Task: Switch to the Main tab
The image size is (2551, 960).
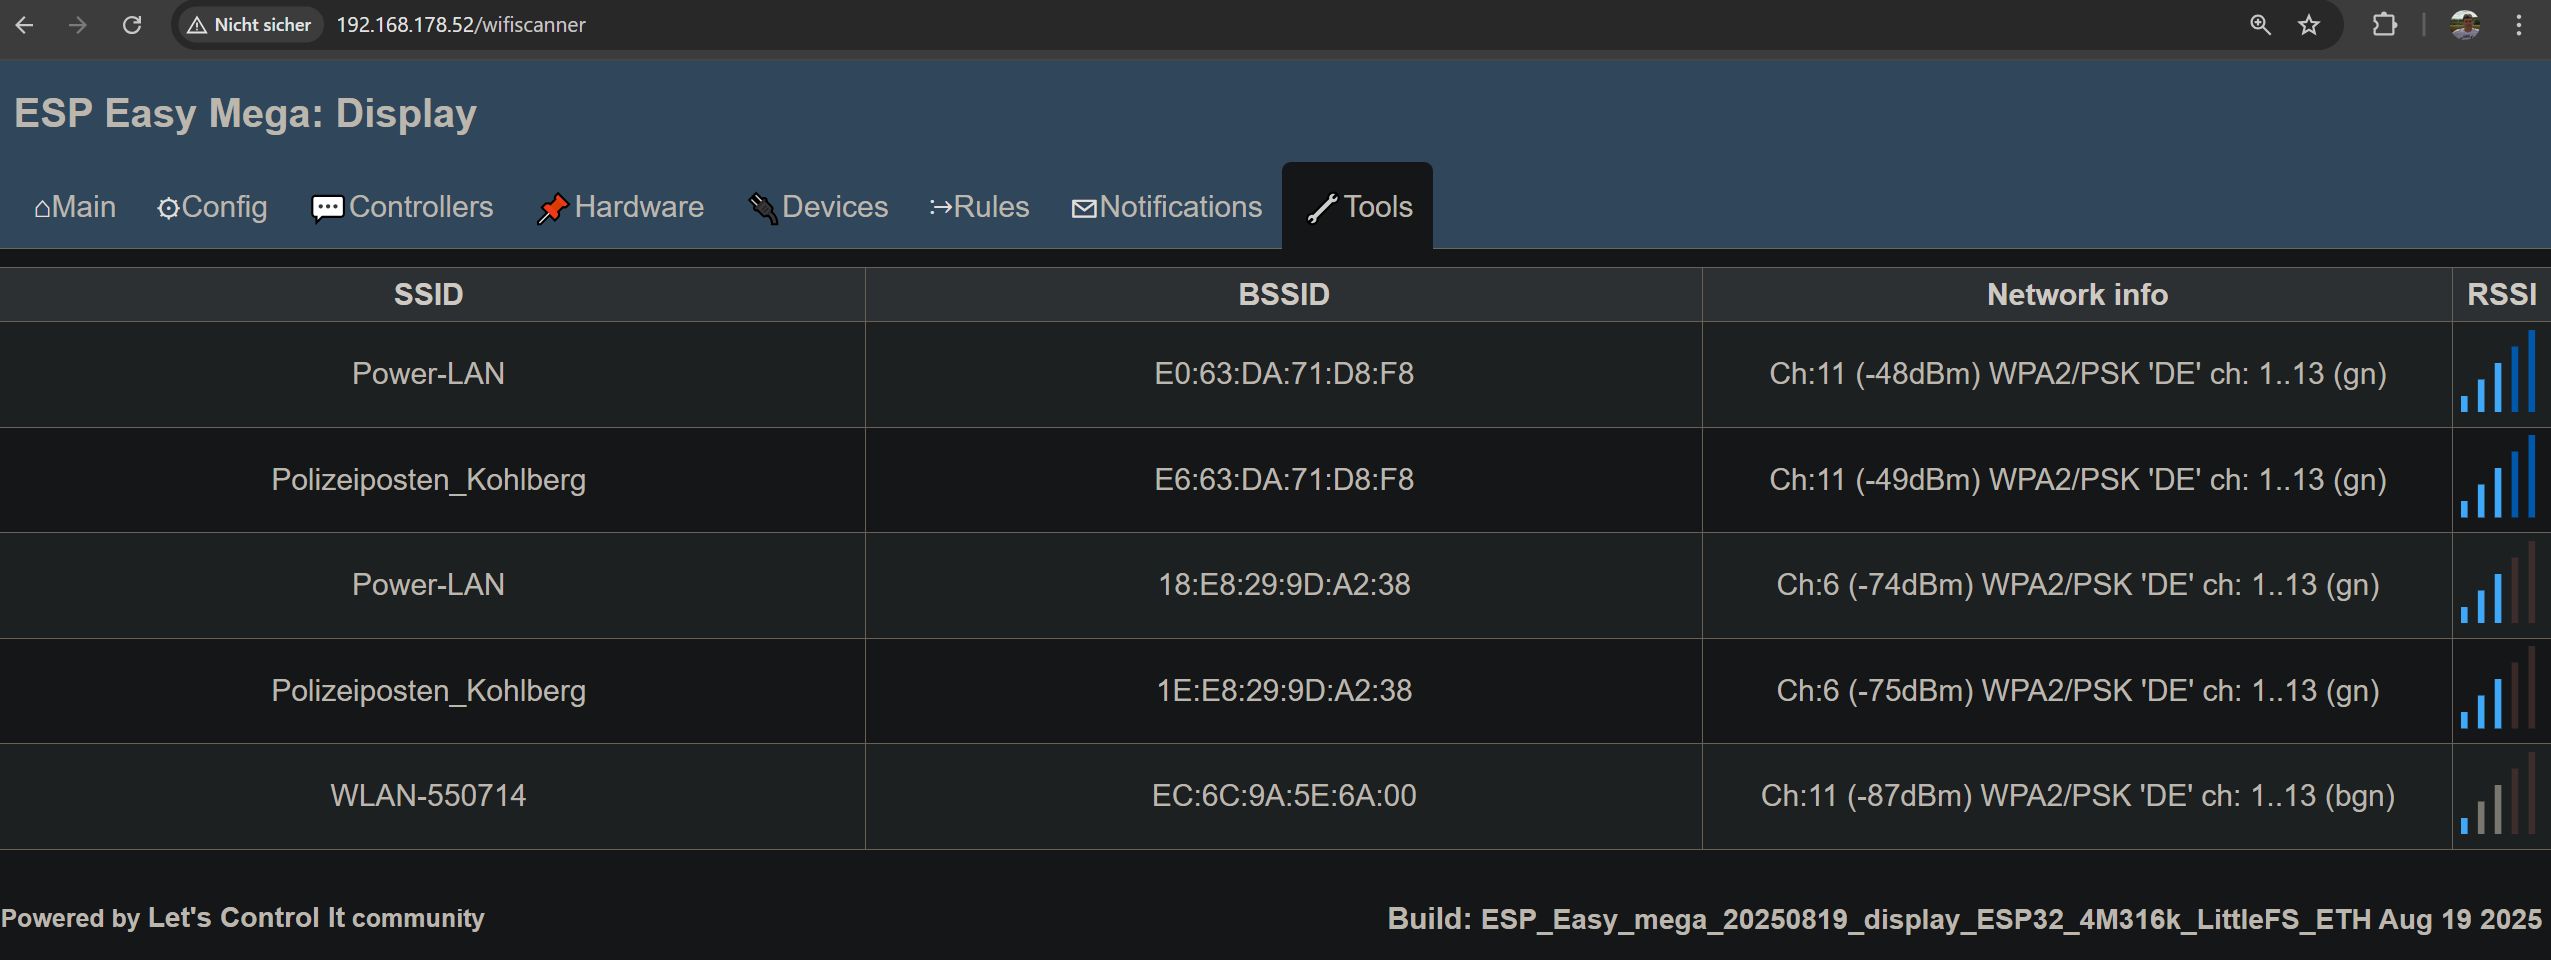Action: [75, 207]
